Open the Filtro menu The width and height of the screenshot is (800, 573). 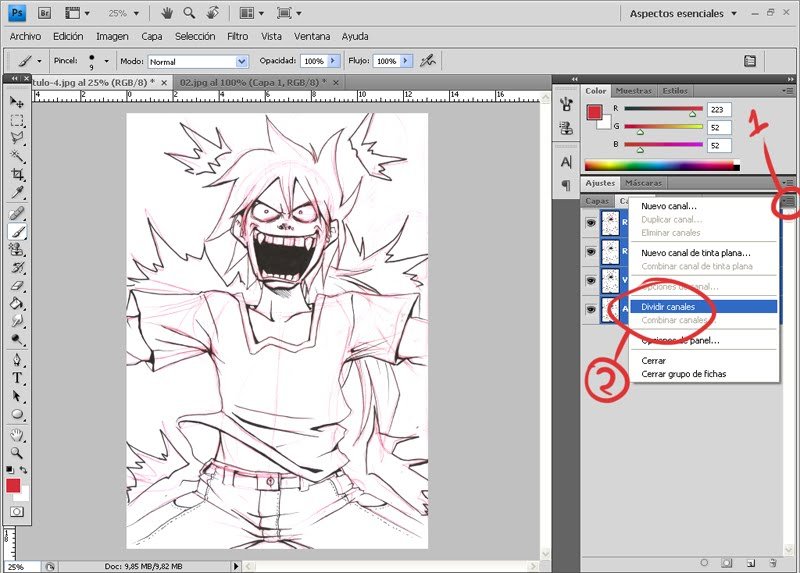[x=237, y=36]
